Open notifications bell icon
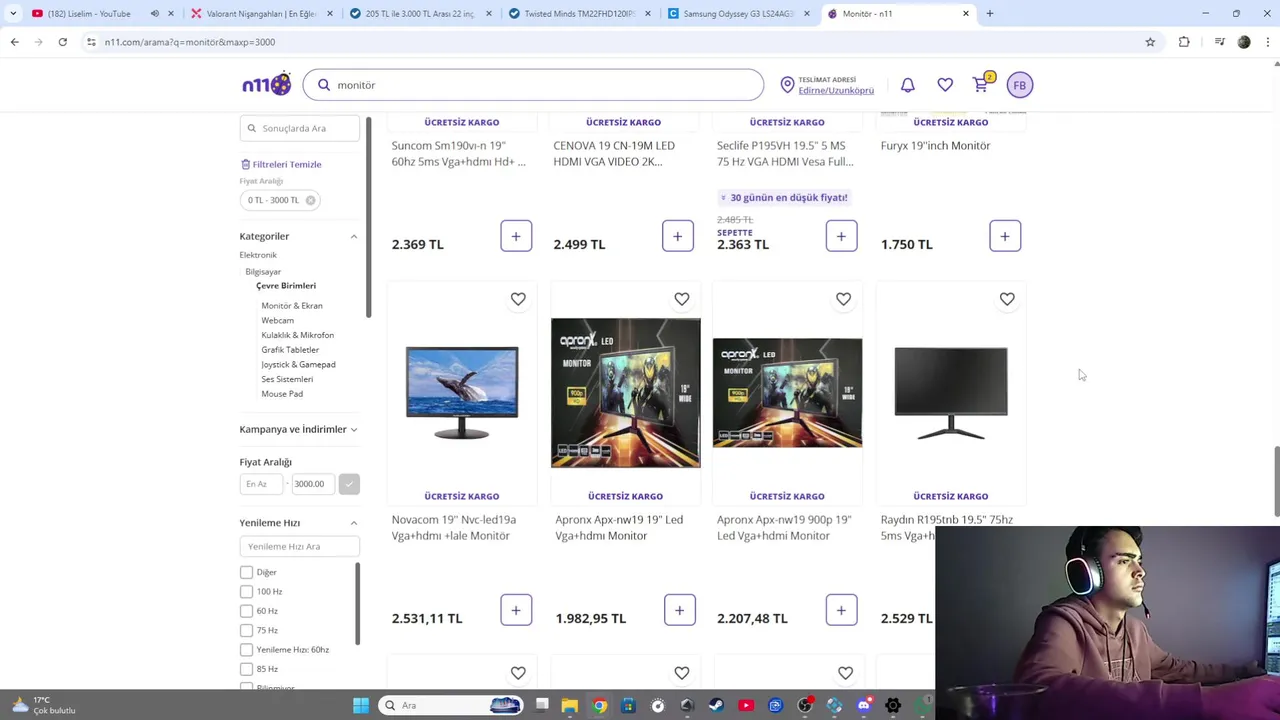1280x720 pixels. (x=908, y=85)
